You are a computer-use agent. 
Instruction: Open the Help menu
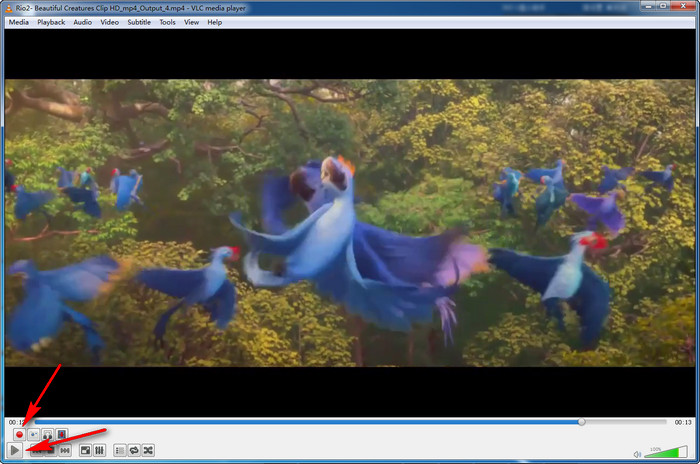click(x=214, y=22)
